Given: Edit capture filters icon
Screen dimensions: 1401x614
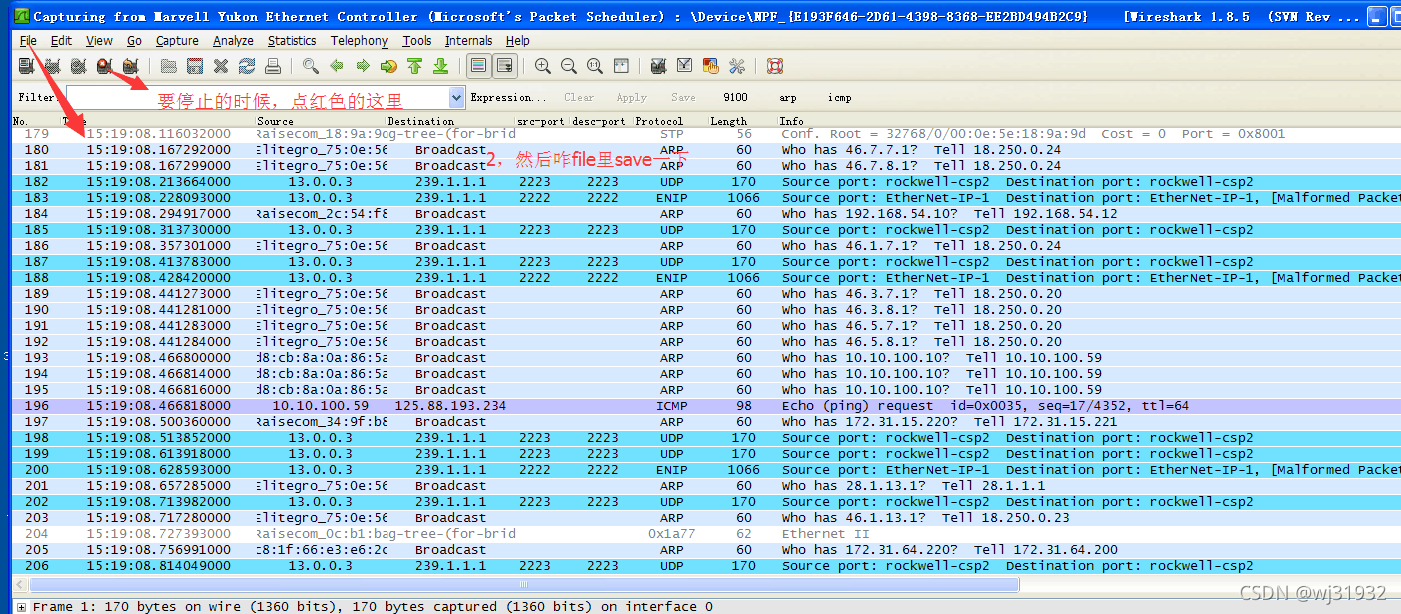Looking at the screenshot, I should pos(659,66).
